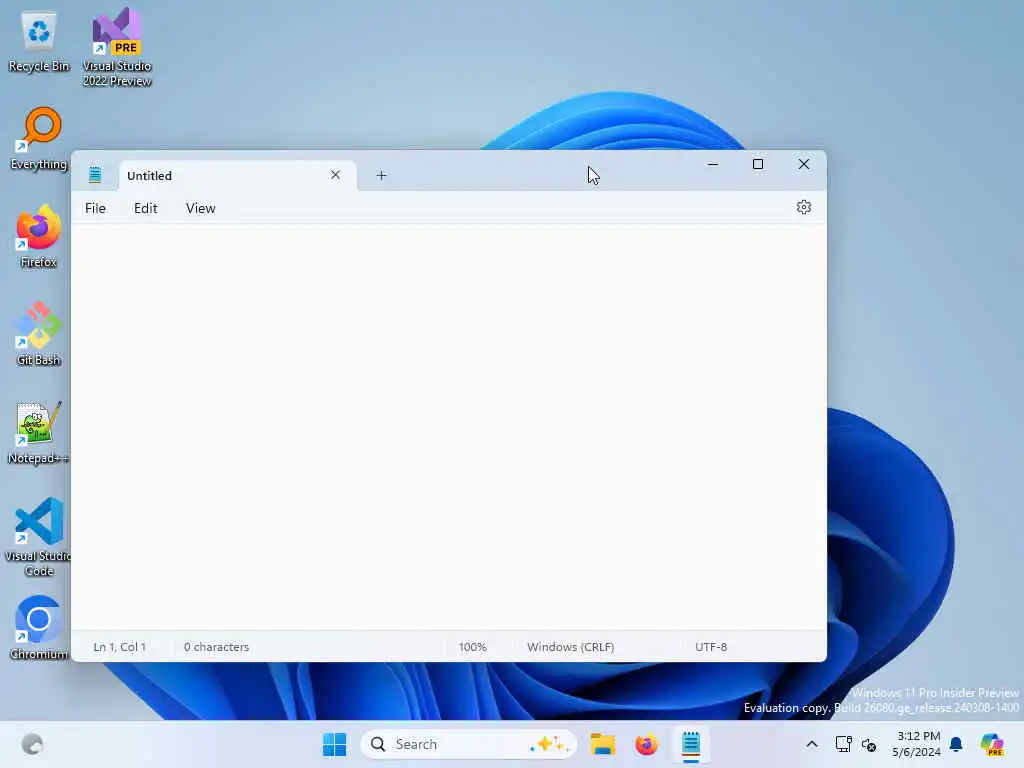The height and width of the screenshot is (768, 1024).
Task: Open the Windows Start menu
Action: click(x=334, y=744)
